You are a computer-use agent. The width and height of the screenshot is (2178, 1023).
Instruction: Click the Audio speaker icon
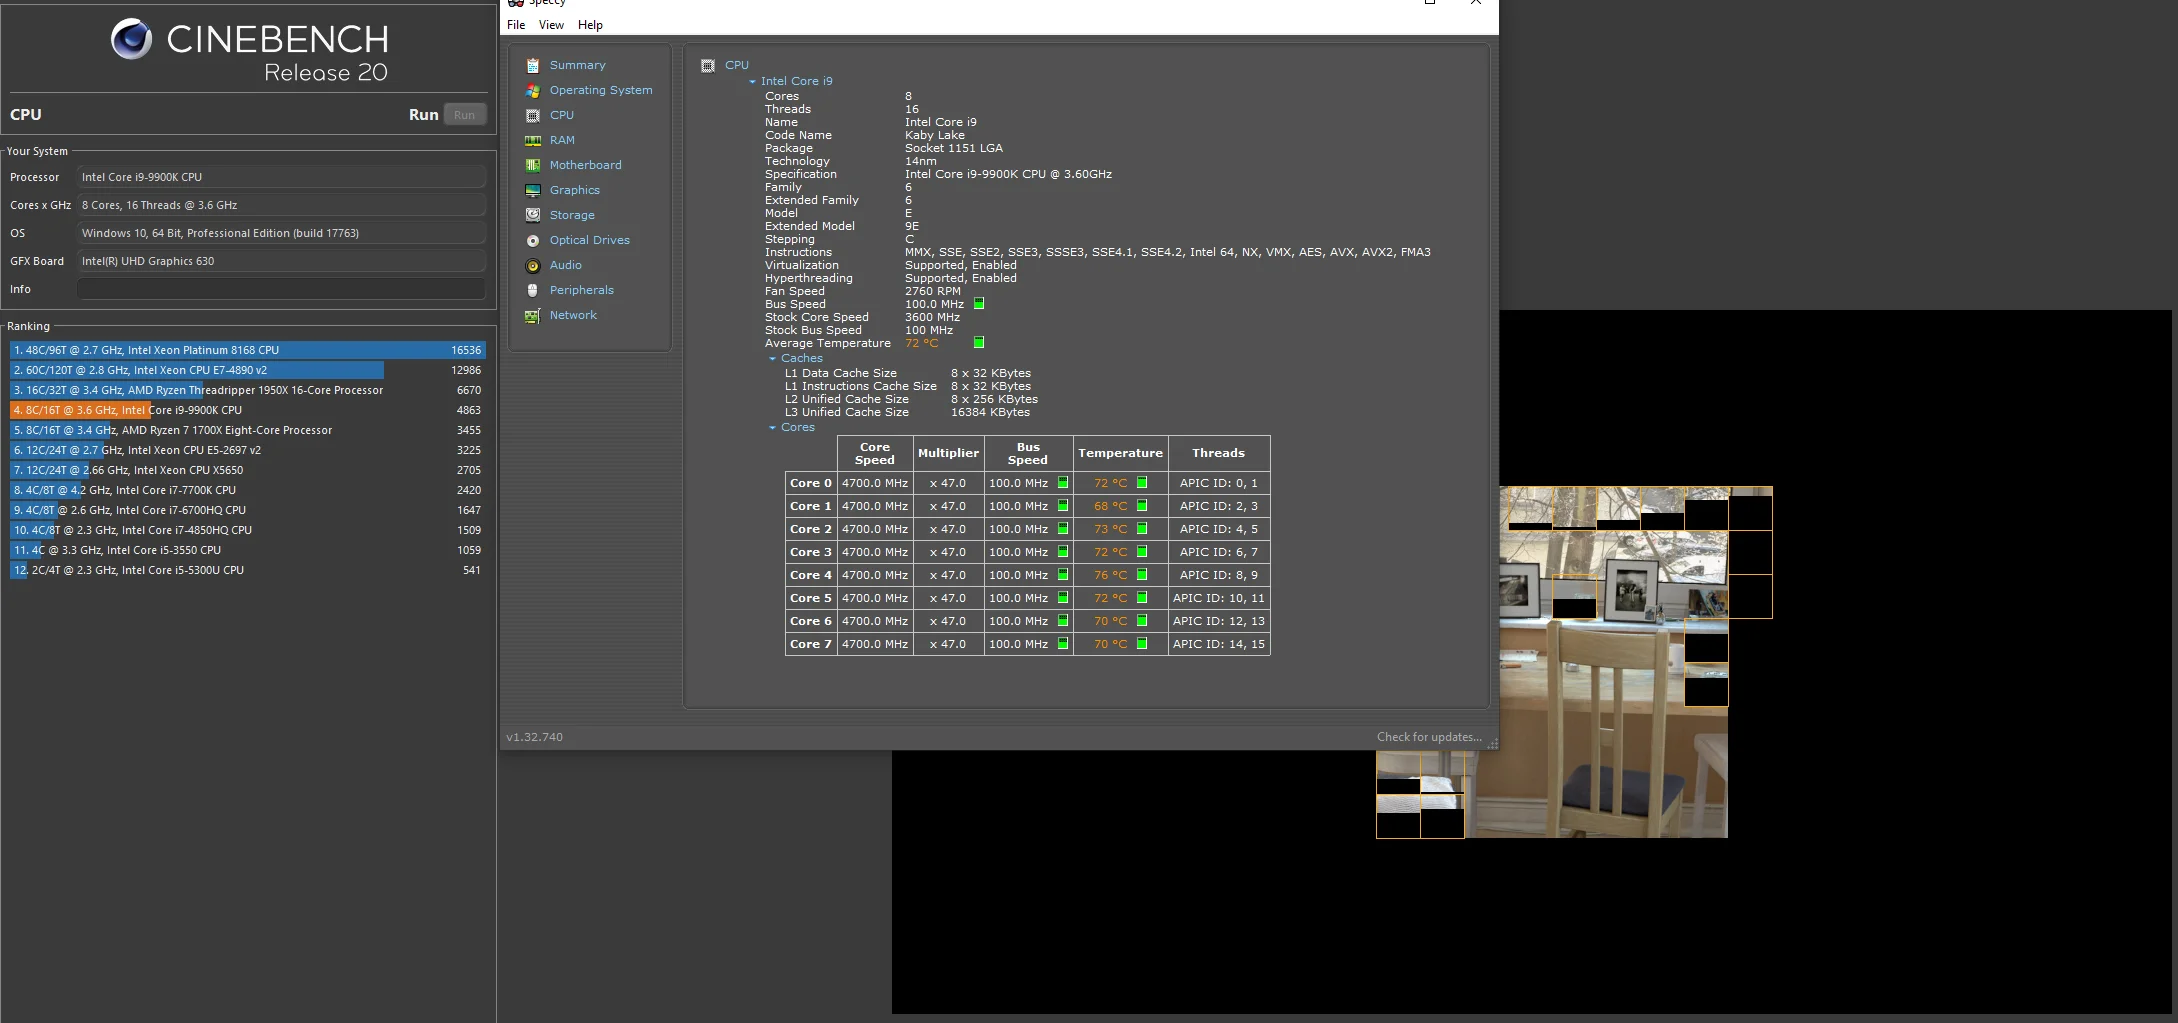[533, 265]
